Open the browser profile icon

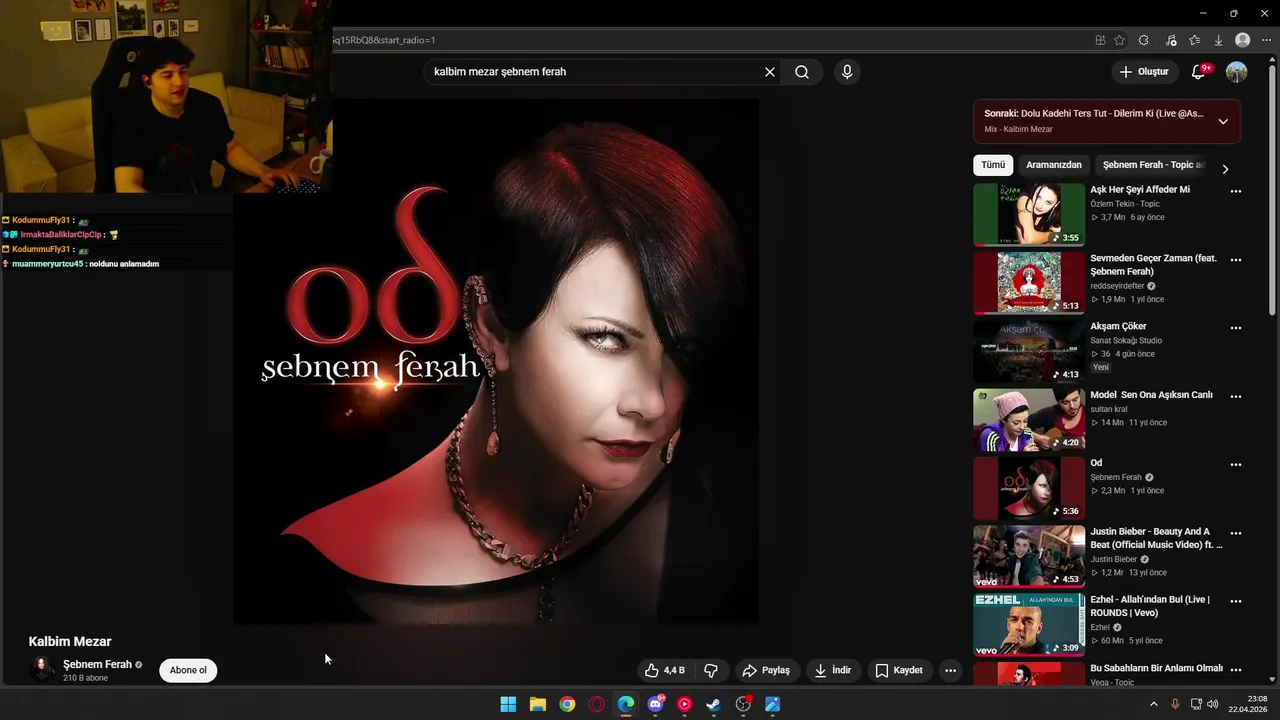(1243, 40)
